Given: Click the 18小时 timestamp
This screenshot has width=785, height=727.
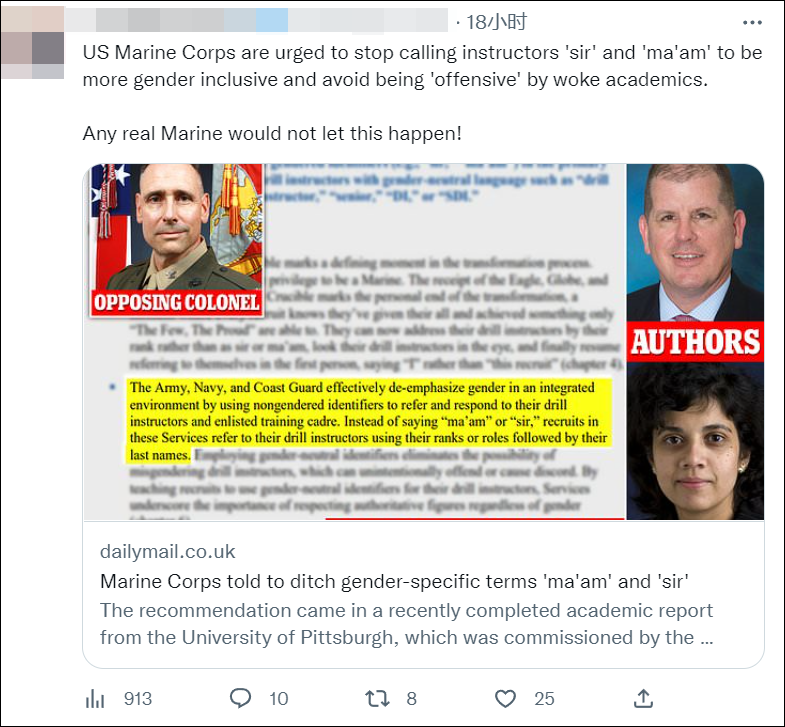Looking at the screenshot, I should pos(496,22).
